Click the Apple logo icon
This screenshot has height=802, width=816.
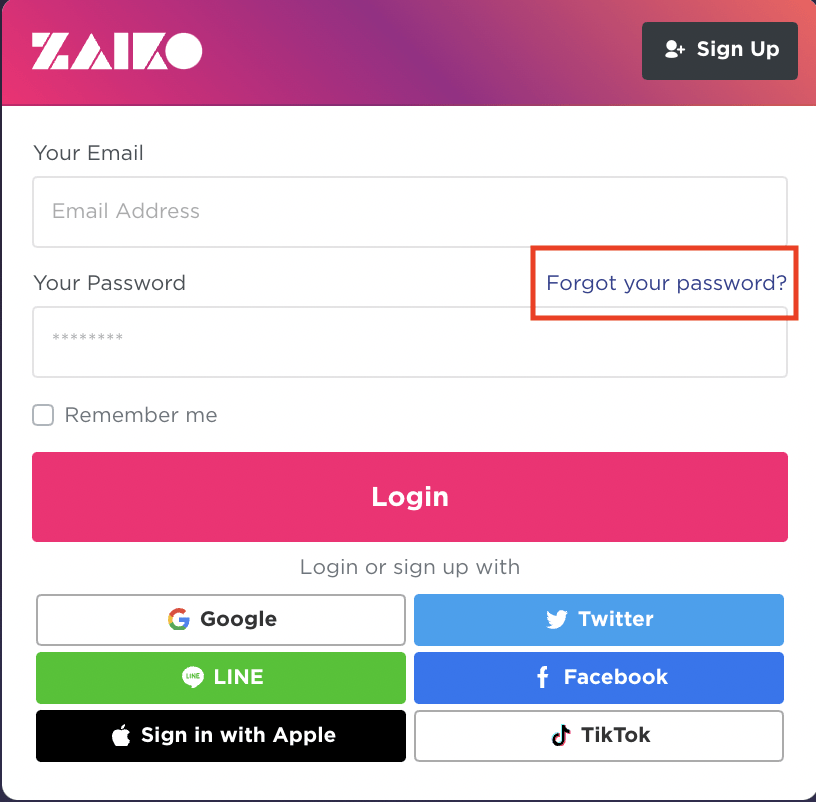(x=121, y=735)
